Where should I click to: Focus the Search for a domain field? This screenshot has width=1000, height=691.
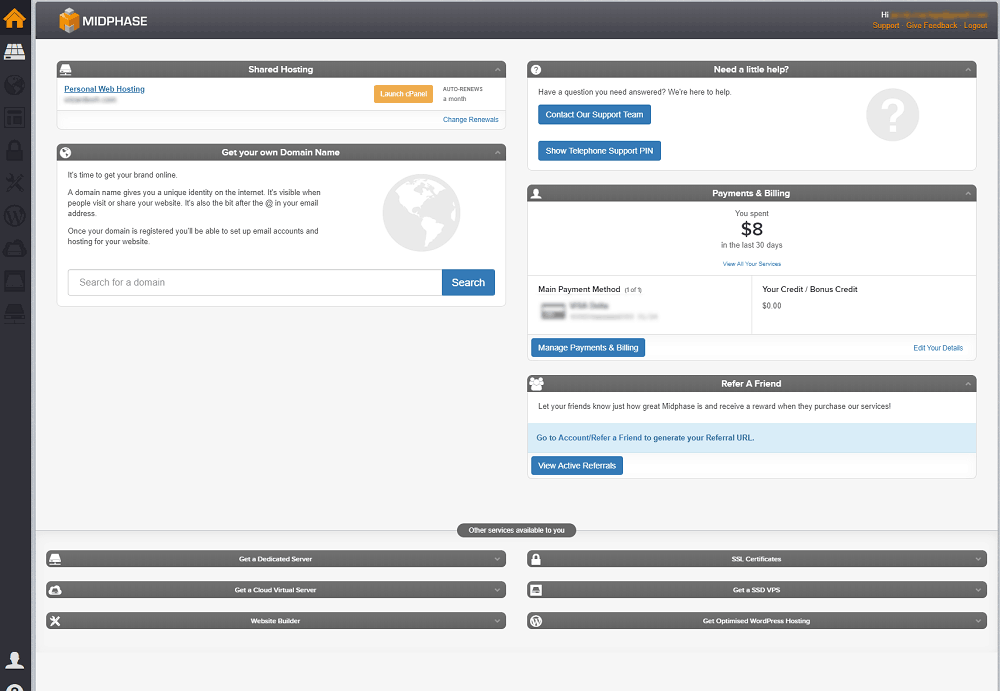click(x=255, y=283)
